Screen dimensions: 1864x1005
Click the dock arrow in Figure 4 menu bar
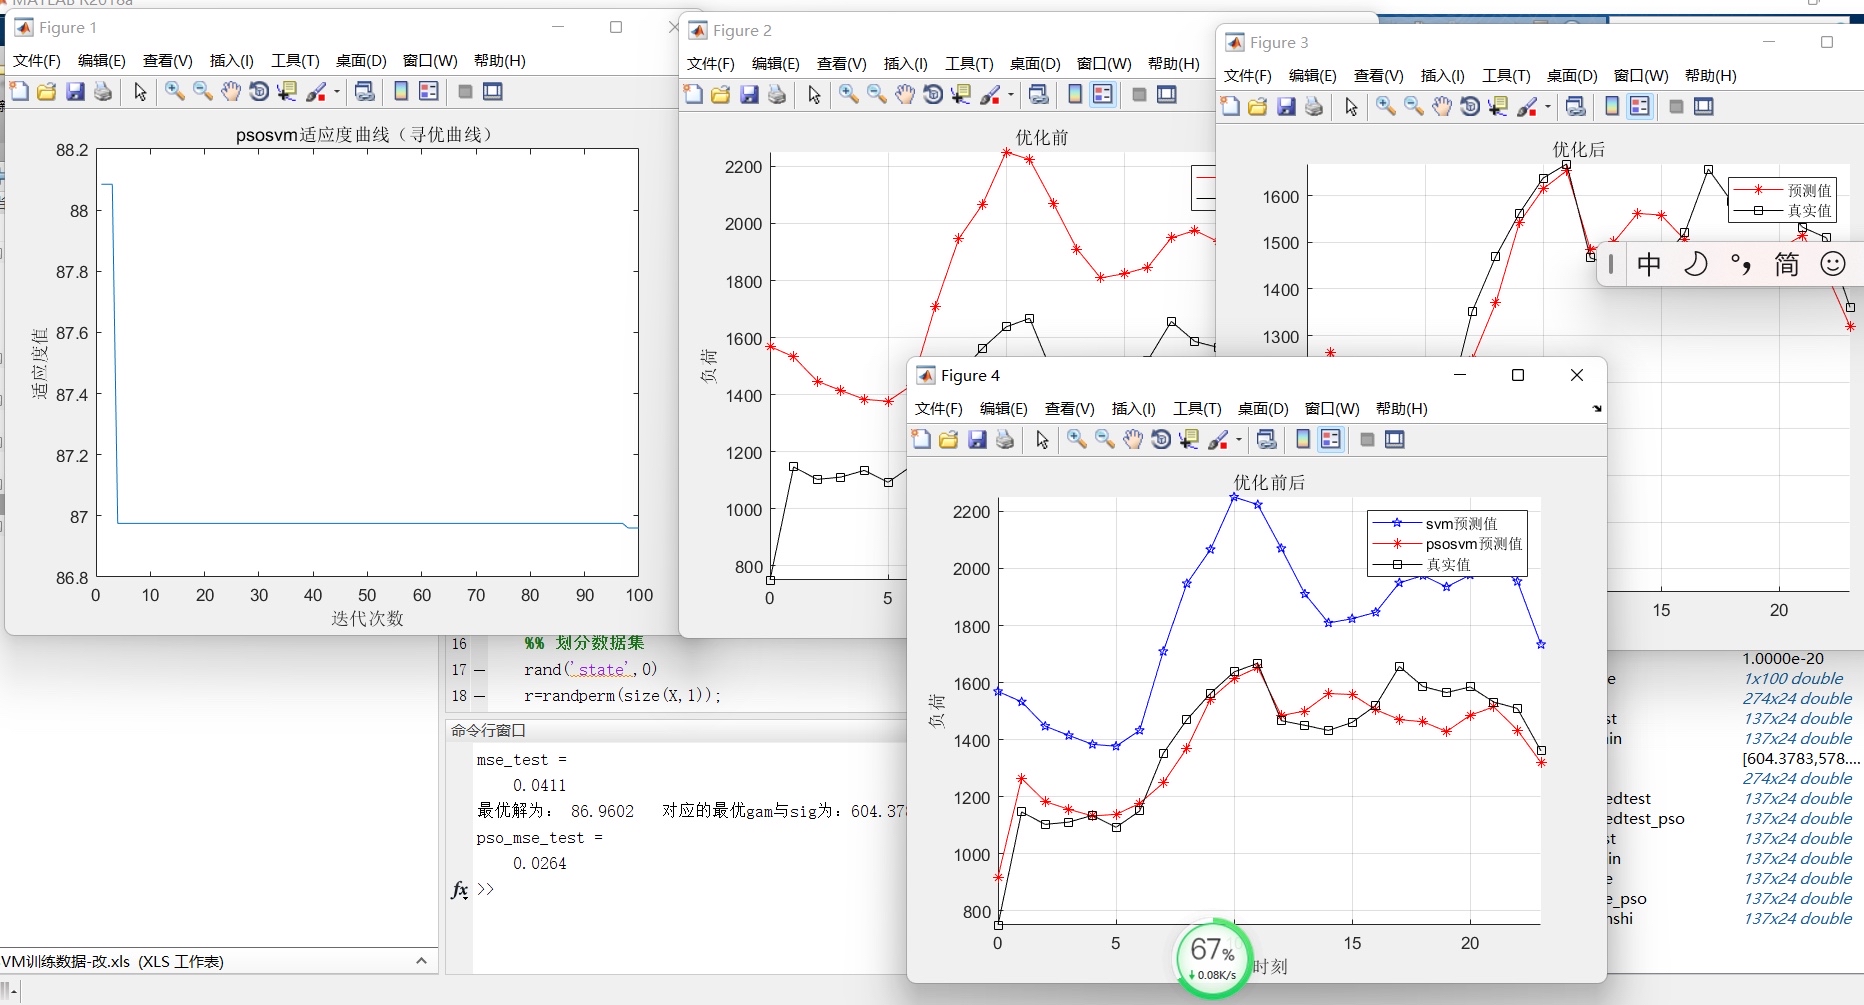click(x=1597, y=409)
